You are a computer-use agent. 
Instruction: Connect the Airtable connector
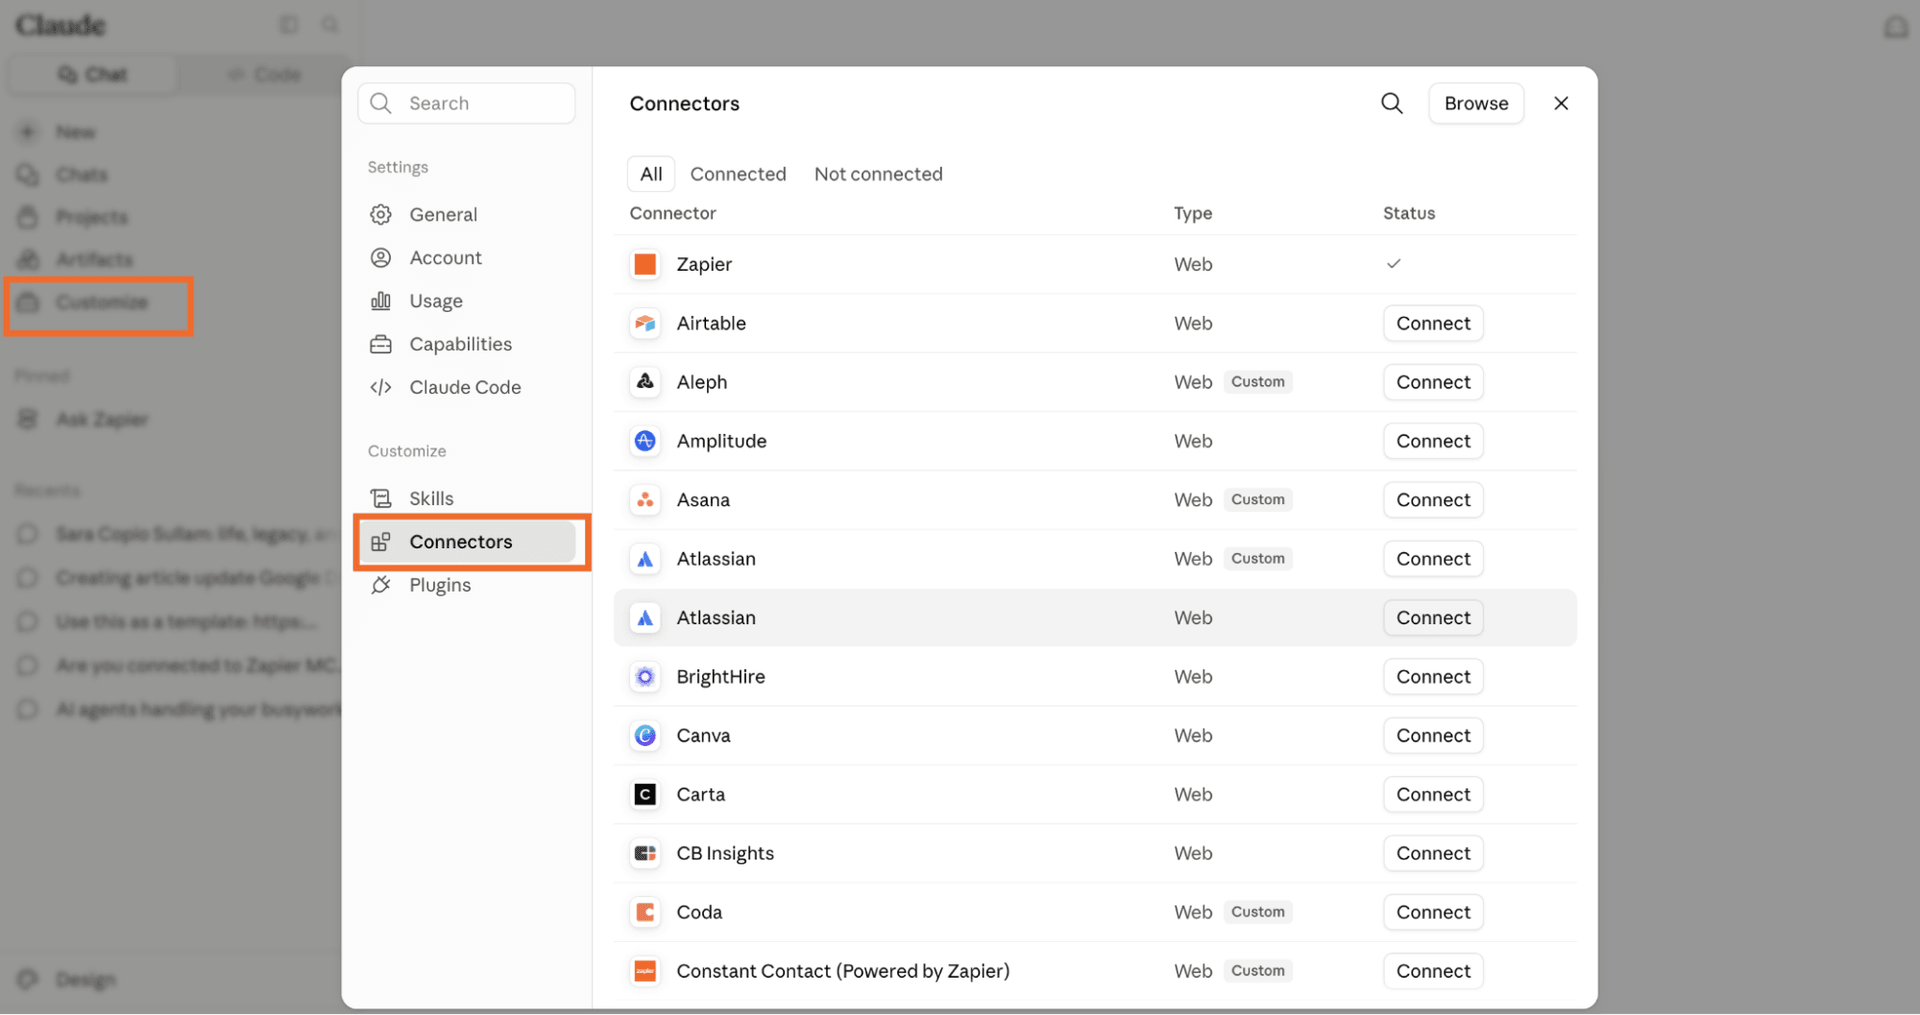(x=1433, y=323)
